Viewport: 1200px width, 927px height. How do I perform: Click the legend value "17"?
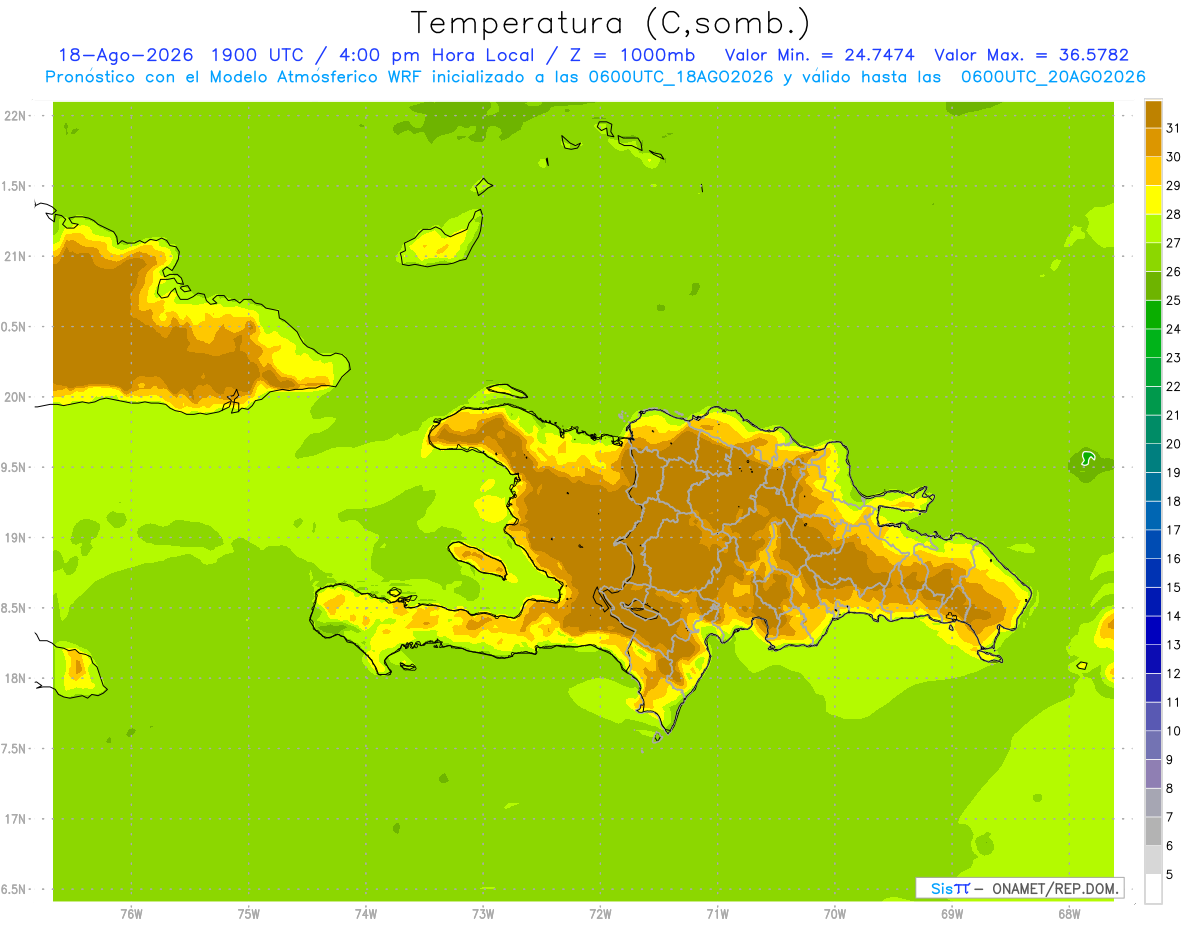1173,530
